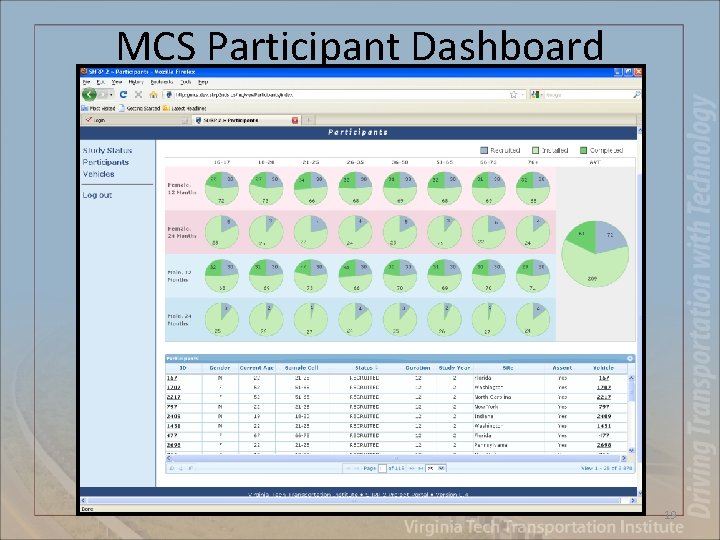Open the Most Visited bookmarks folder
Image resolution: width=720 pixels, height=540 pixels.
pos(98,108)
